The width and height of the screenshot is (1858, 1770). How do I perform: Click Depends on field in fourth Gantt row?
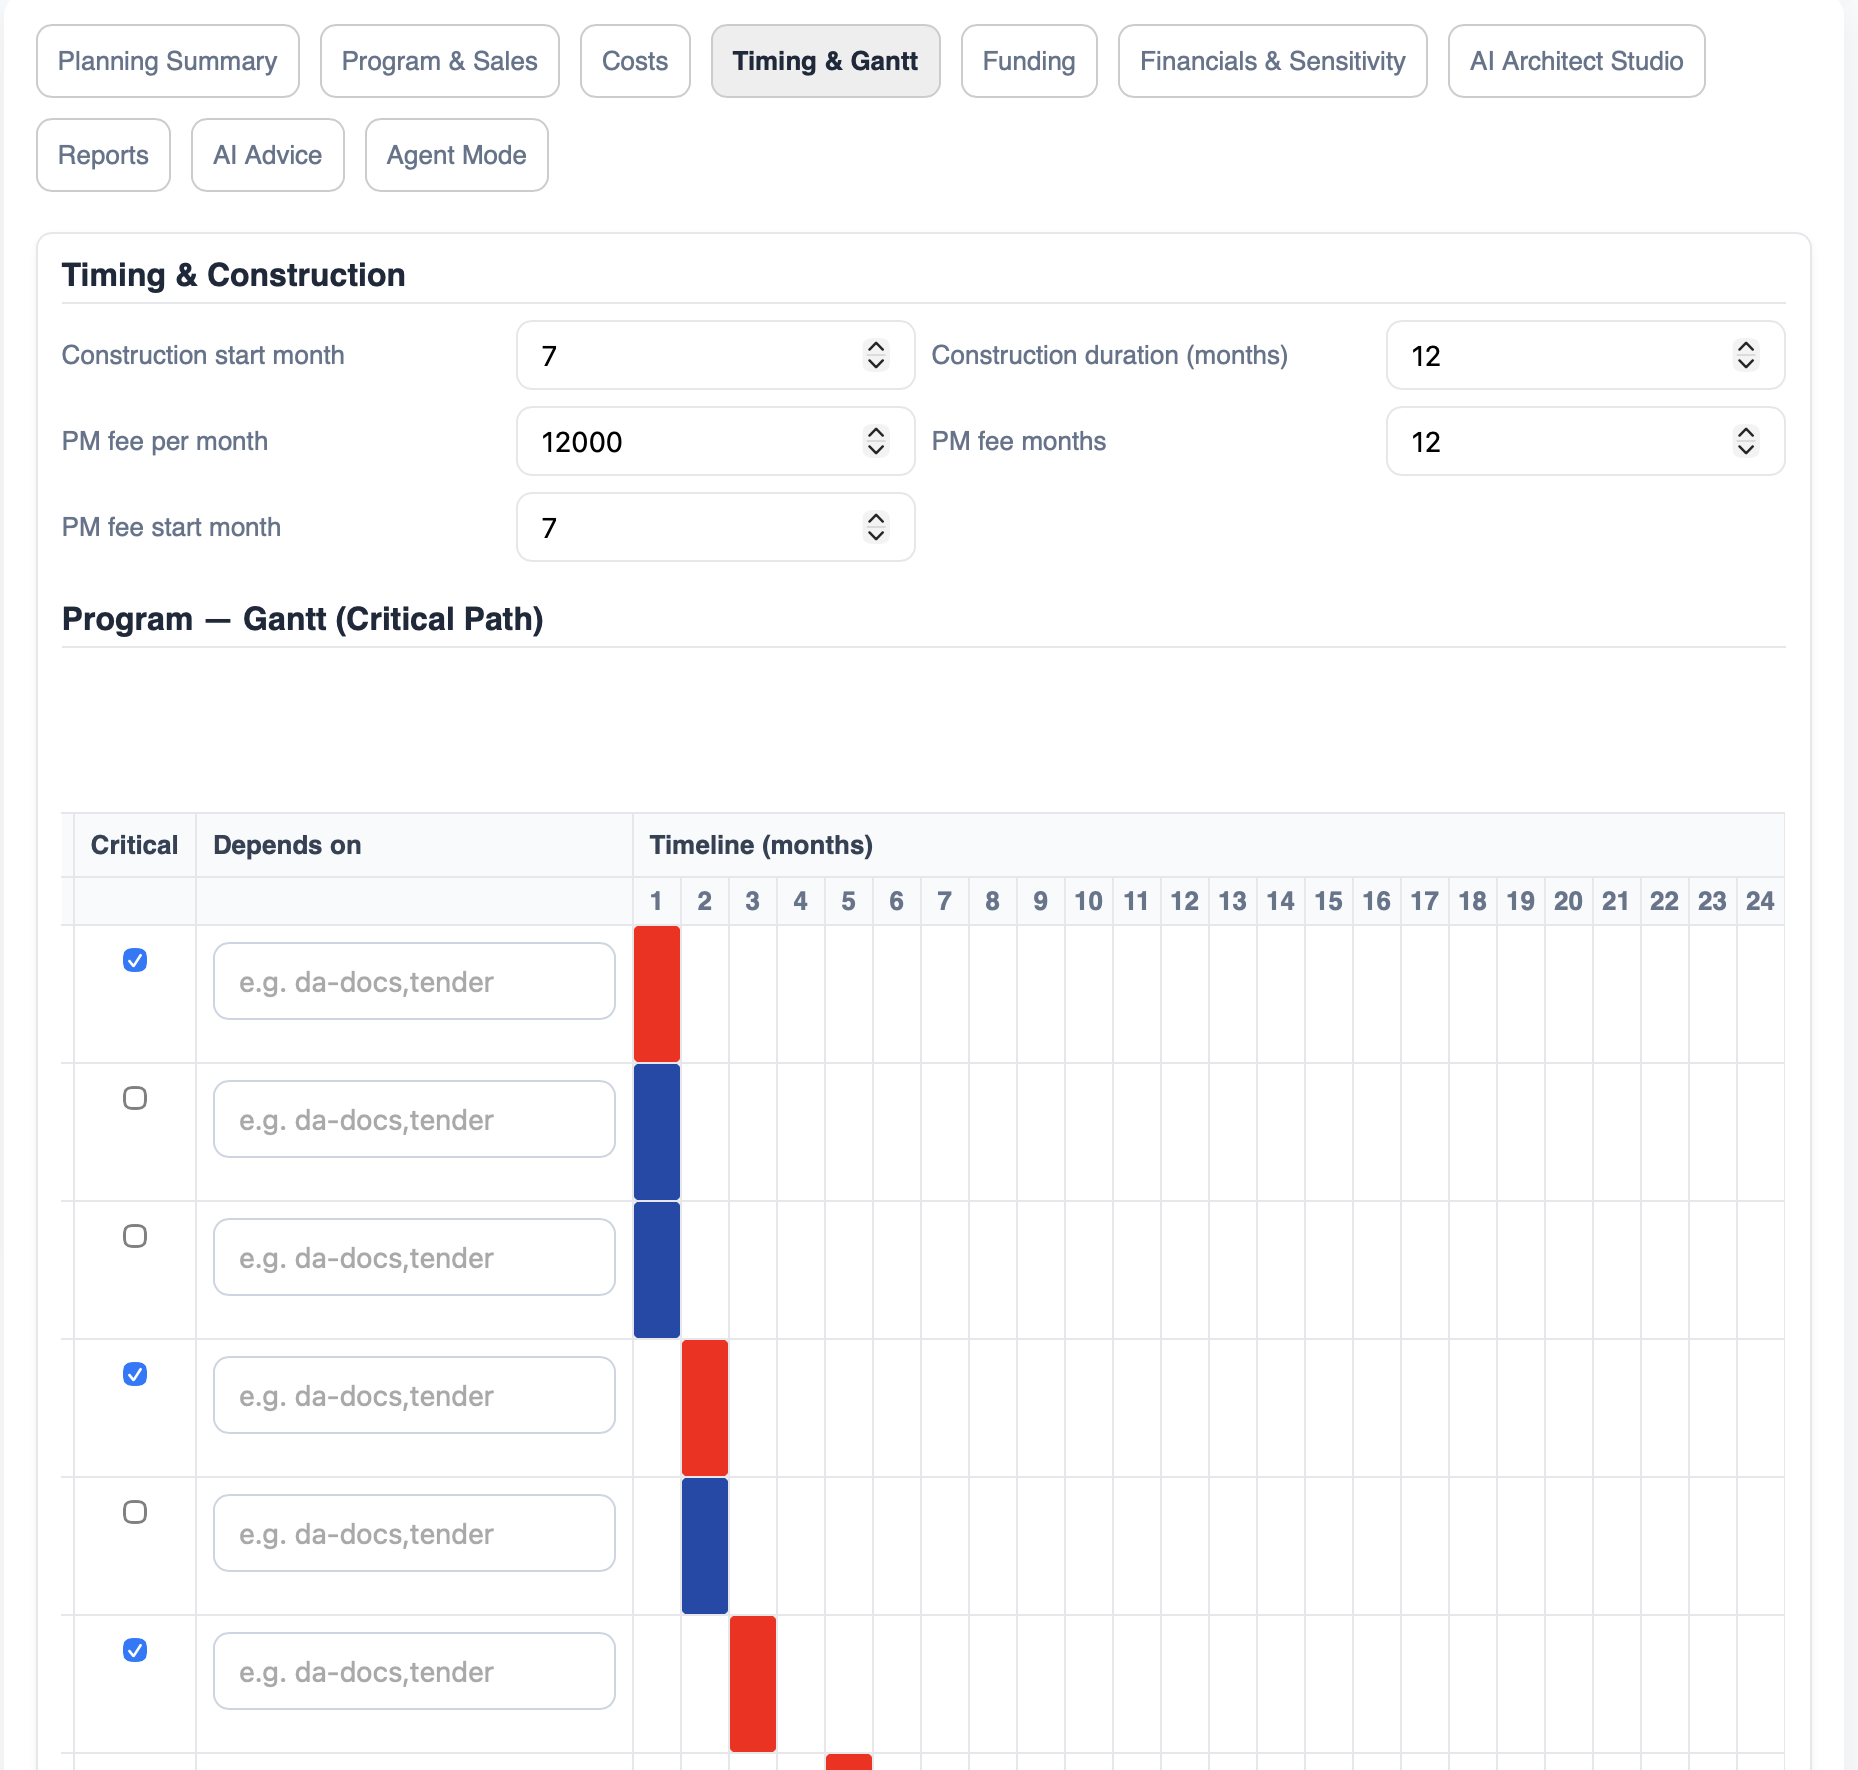pos(414,1395)
